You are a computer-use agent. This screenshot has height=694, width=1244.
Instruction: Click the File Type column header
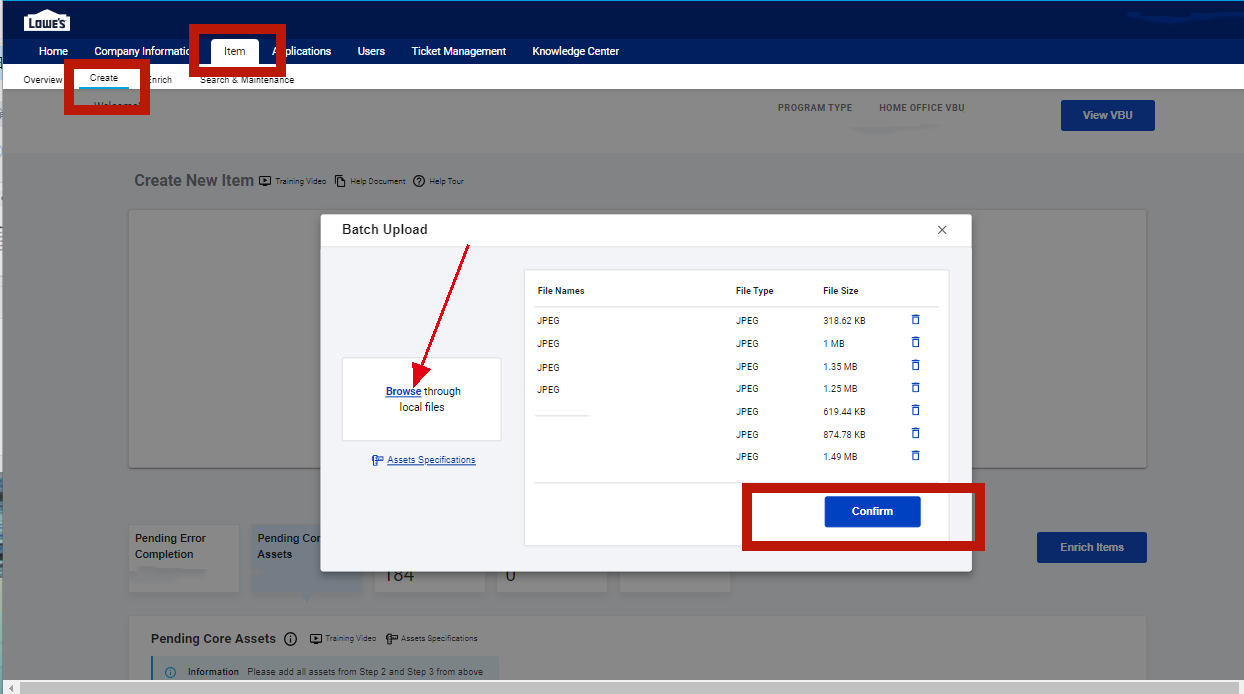click(x=755, y=291)
